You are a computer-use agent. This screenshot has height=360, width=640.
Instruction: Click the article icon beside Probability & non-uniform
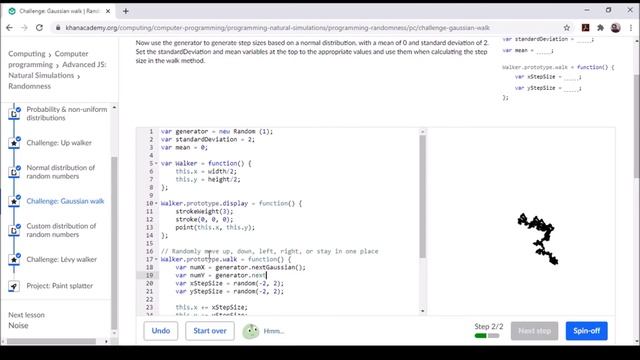(x=14, y=114)
